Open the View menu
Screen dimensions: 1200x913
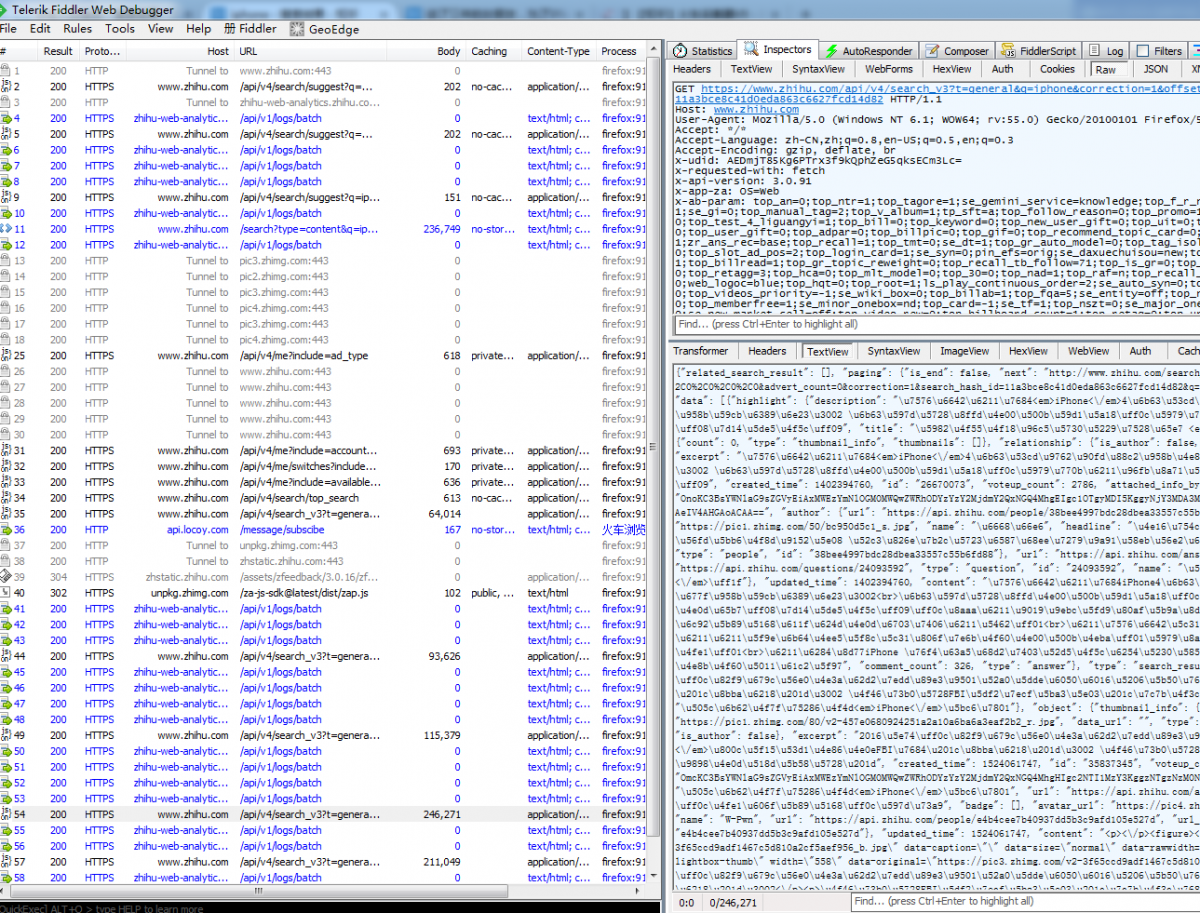(x=161, y=29)
